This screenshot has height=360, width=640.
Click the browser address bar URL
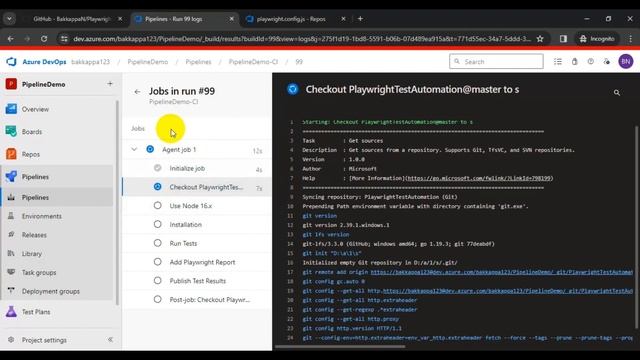(x=302, y=39)
